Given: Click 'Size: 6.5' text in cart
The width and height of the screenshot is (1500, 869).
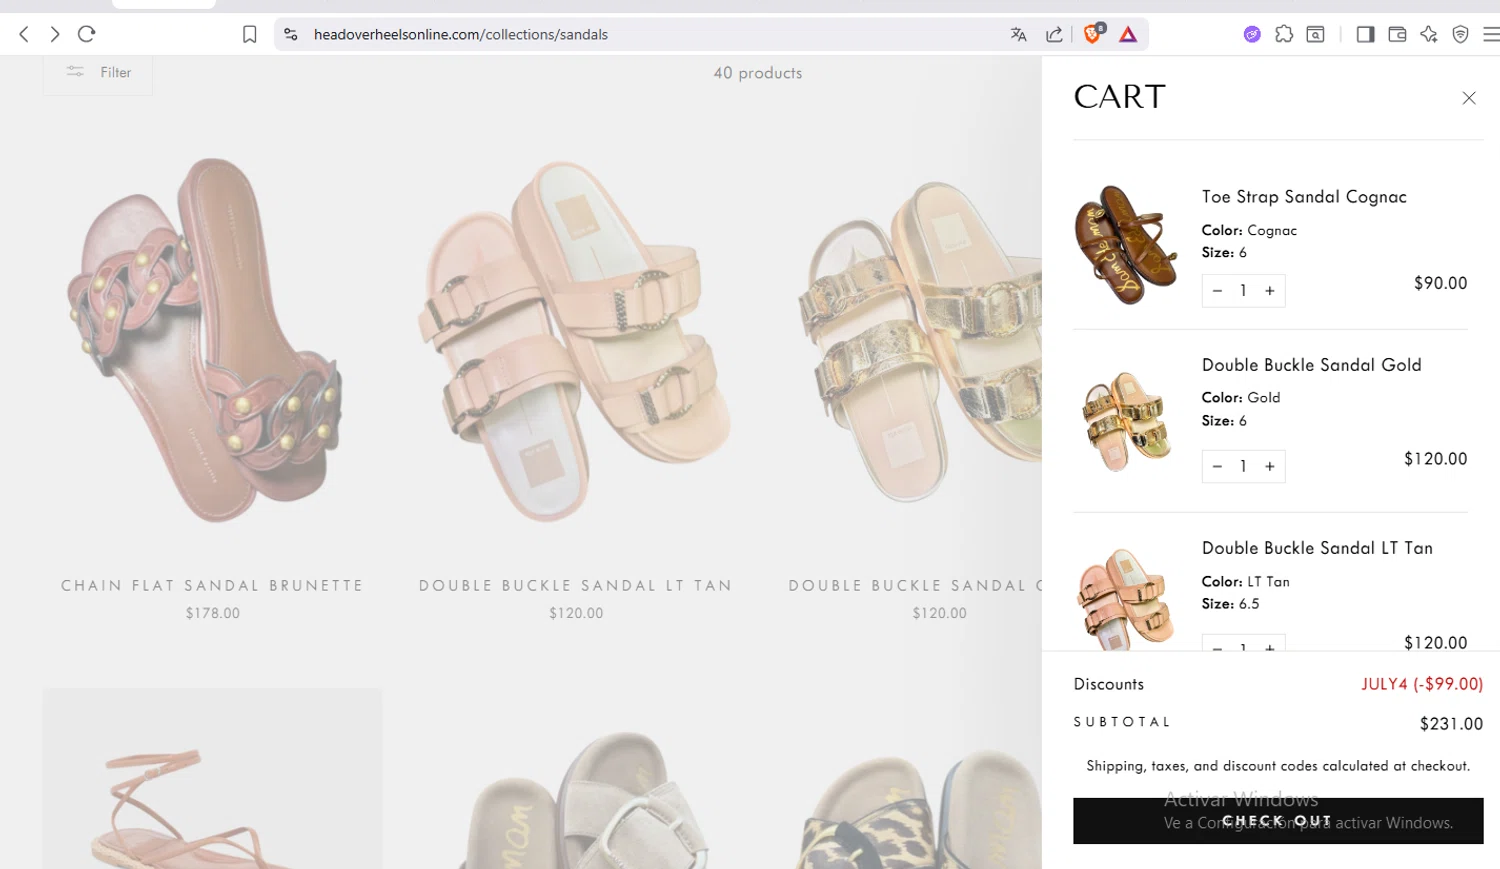Looking at the screenshot, I should [1230, 604].
